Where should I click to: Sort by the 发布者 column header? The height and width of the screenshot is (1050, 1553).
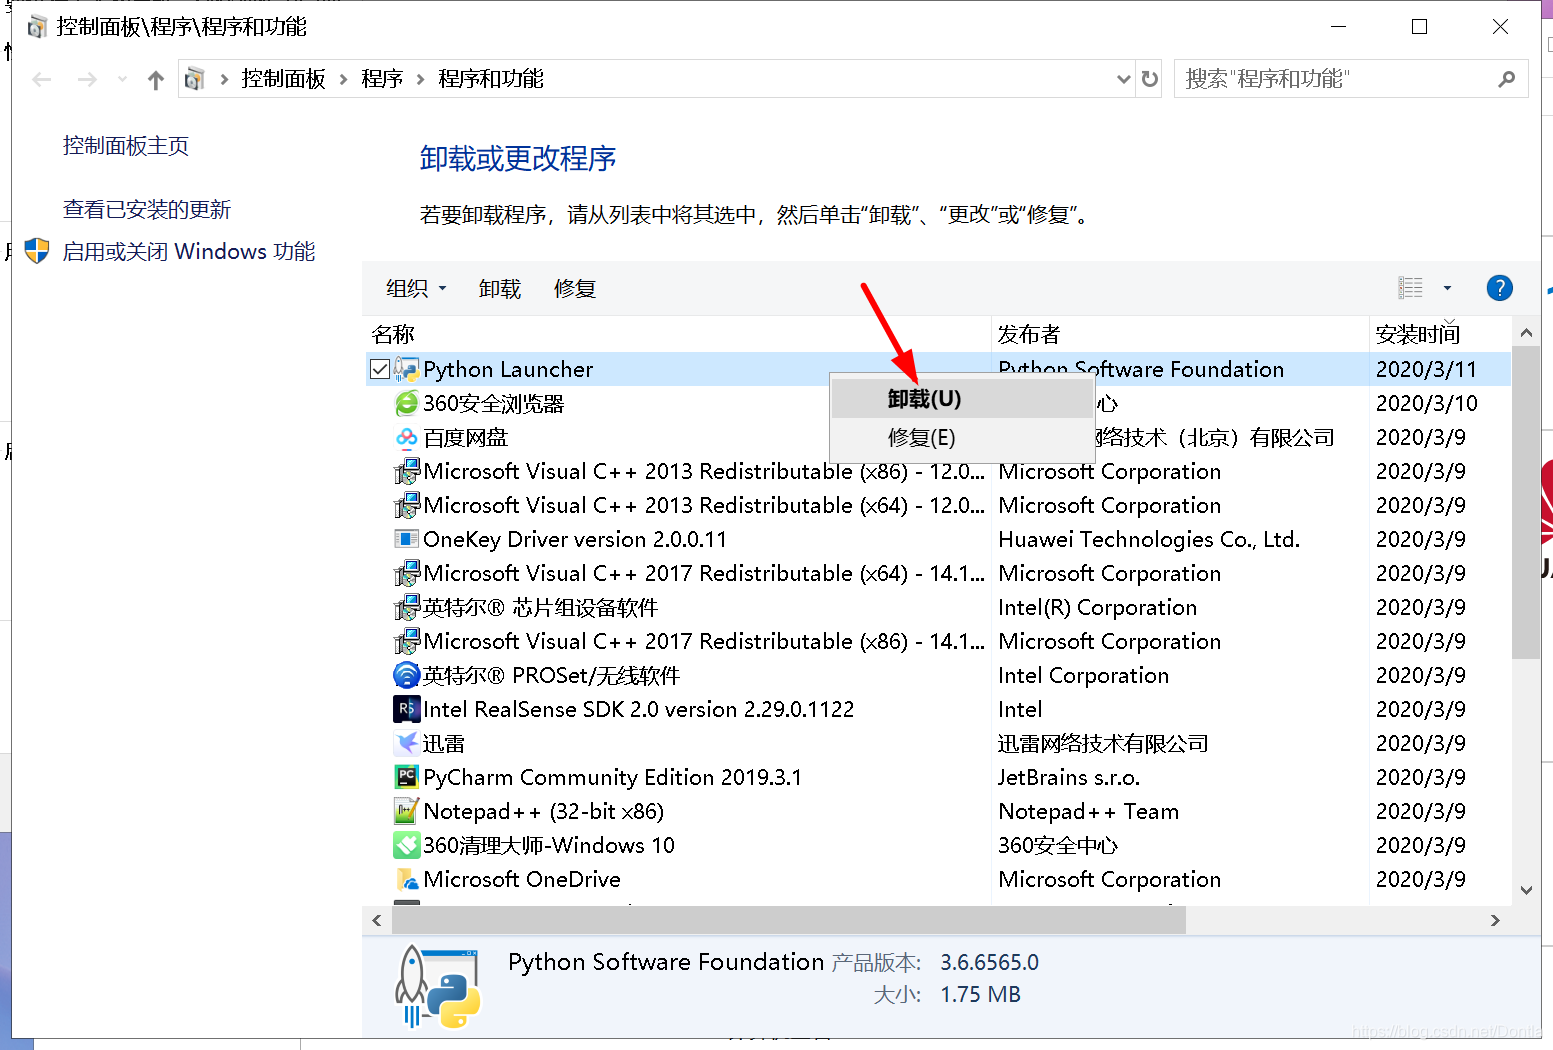[1180, 334]
